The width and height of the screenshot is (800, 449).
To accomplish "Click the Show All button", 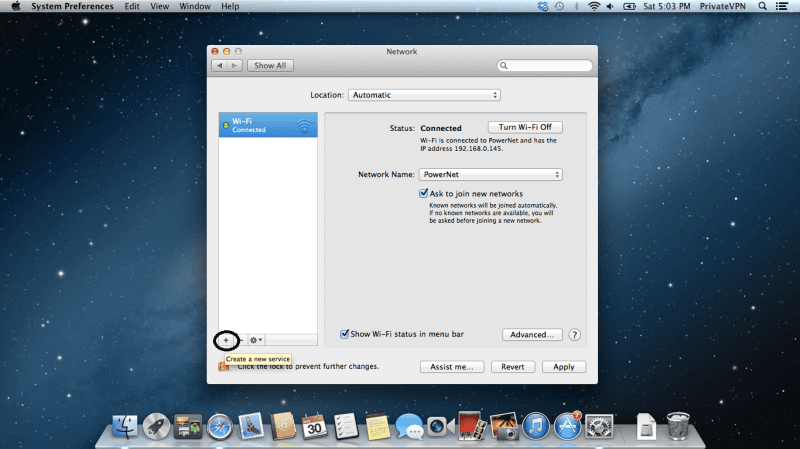I will click(x=270, y=65).
